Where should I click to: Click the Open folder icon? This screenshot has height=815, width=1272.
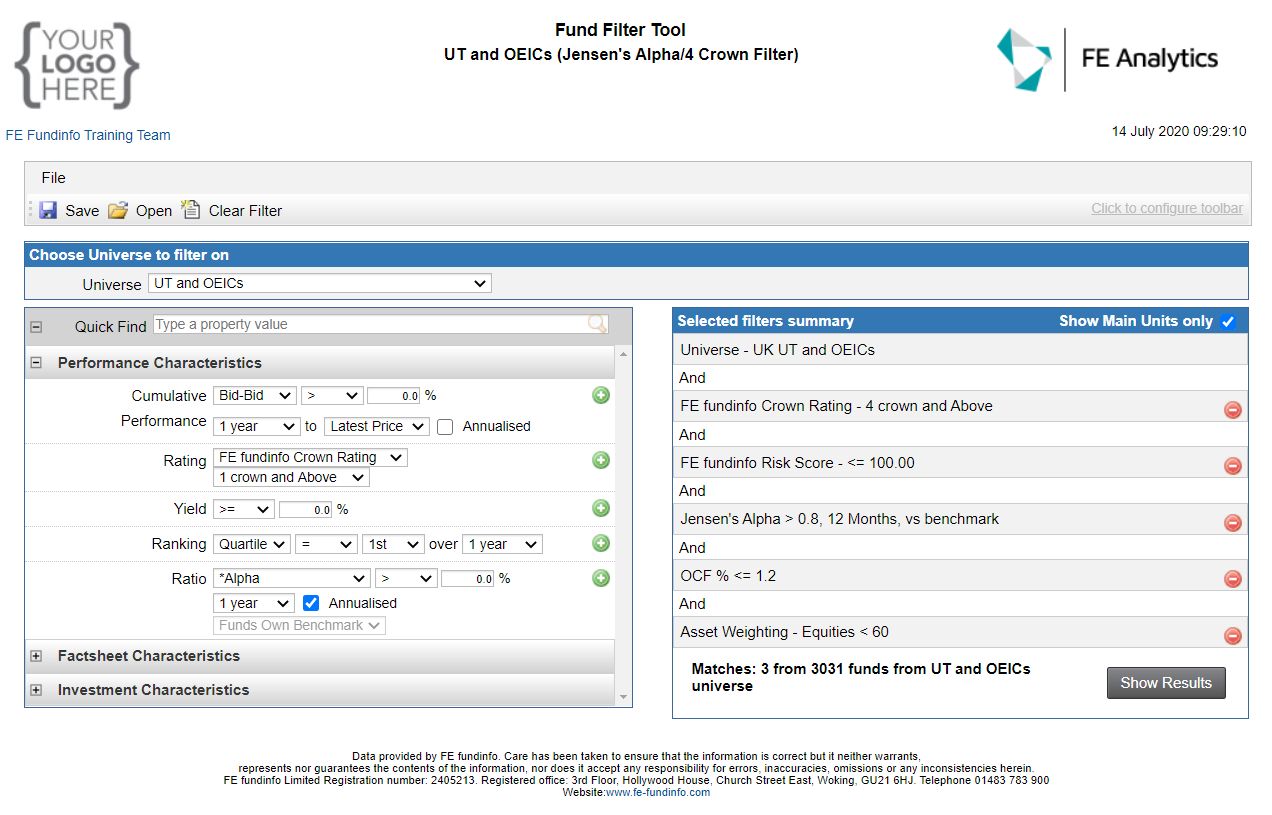tap(118, 210)
